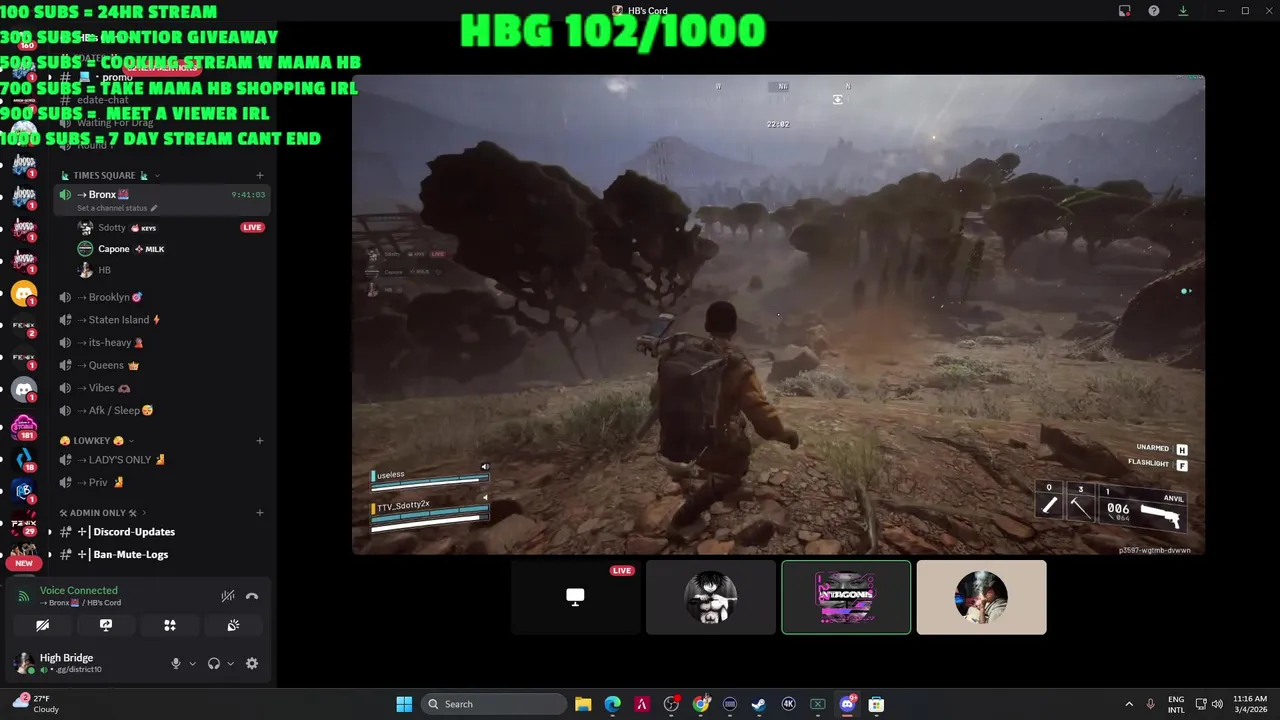Open Discord inbox icon in title bar
Image resolution: width=1280 pixels, height=720 pixels.
(1125, 11)
